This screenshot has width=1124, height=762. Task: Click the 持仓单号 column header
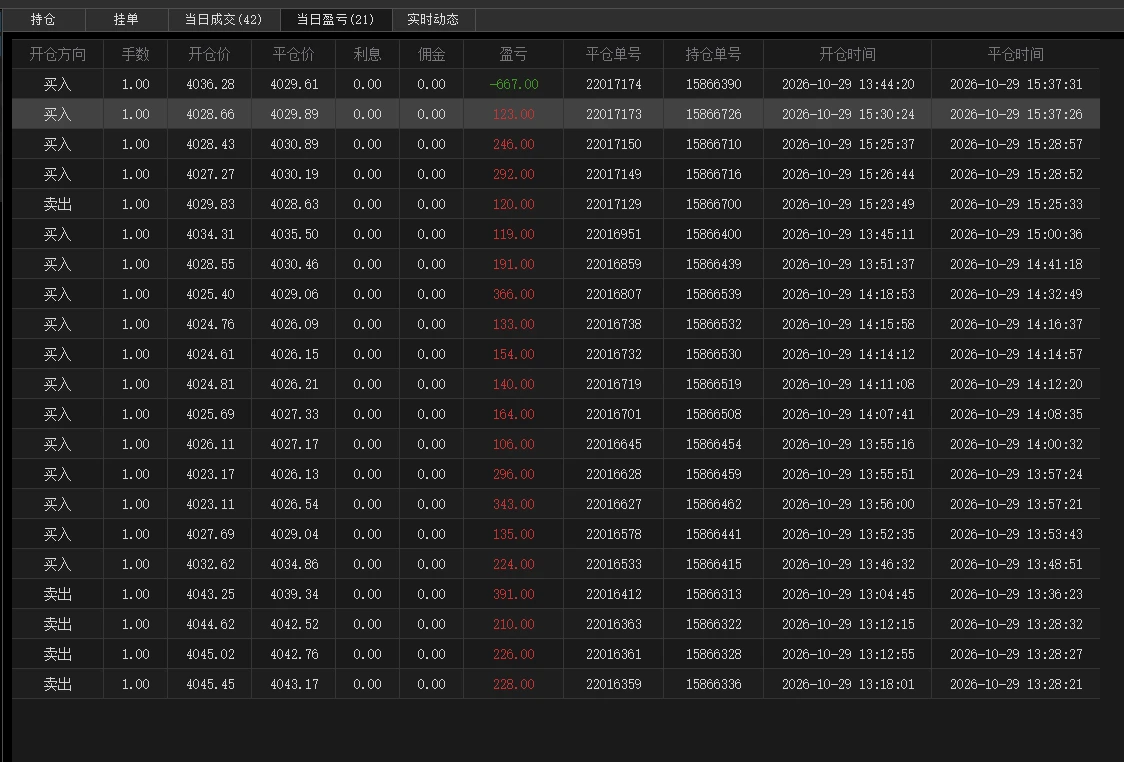[713, 54]
